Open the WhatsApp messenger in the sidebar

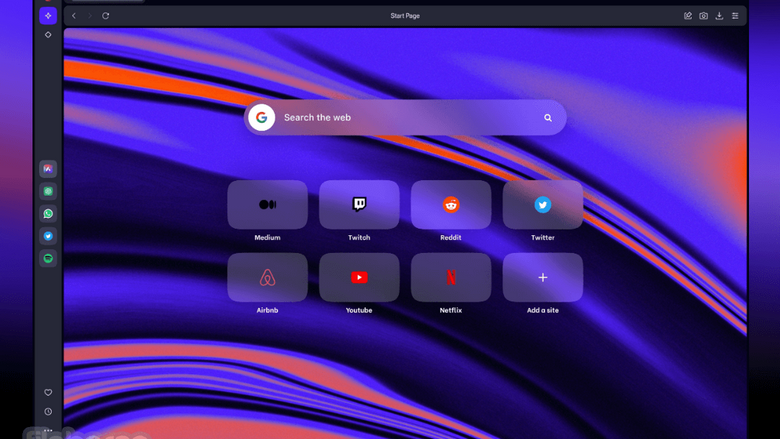(x=48, y=214)
